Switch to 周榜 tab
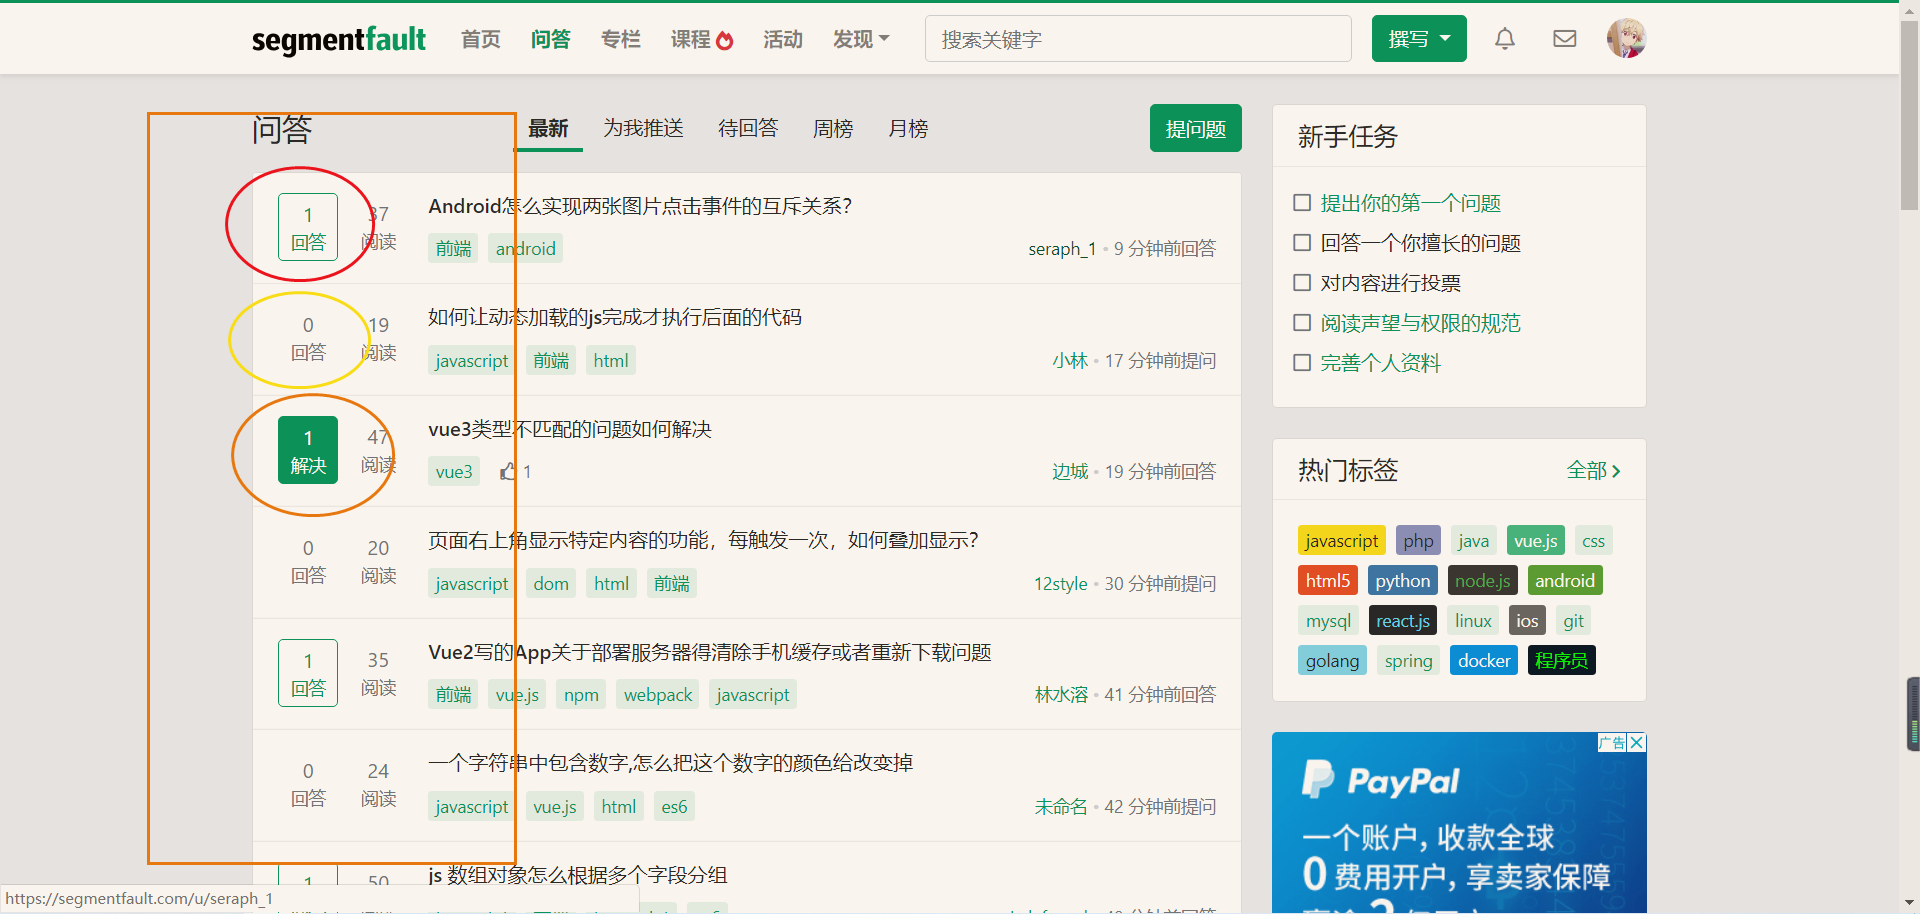Screen dimensions: 1920x914 pos(832,128)
